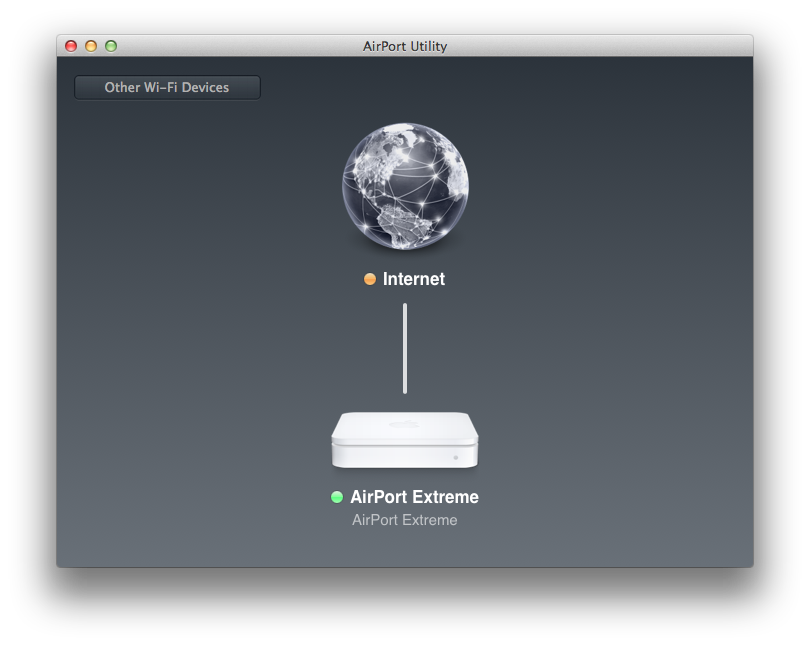
Task: Close the AirPort Utility window
Action: click(x=71, y=46)
